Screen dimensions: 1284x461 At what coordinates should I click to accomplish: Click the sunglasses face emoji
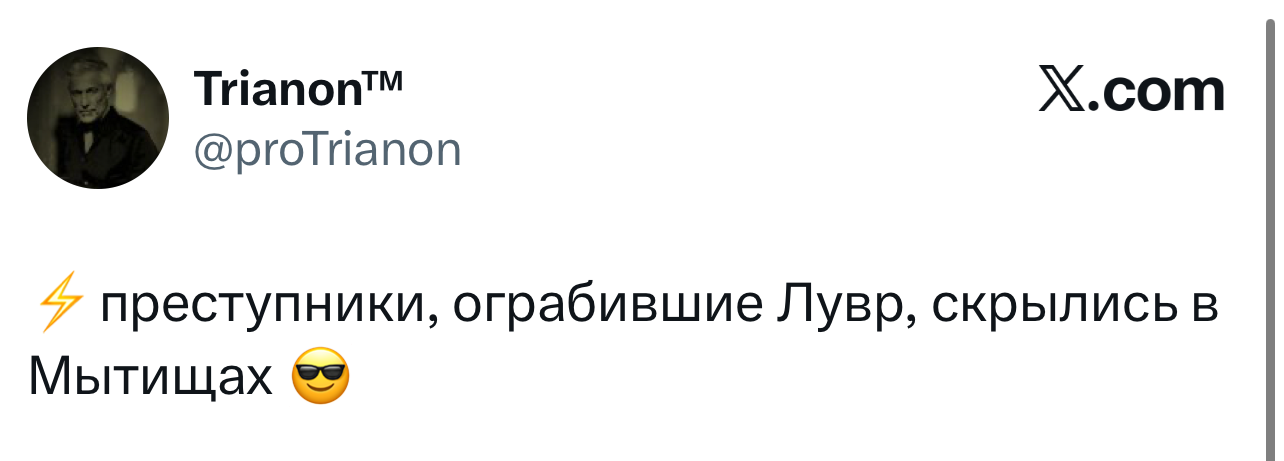pos(320,378)
